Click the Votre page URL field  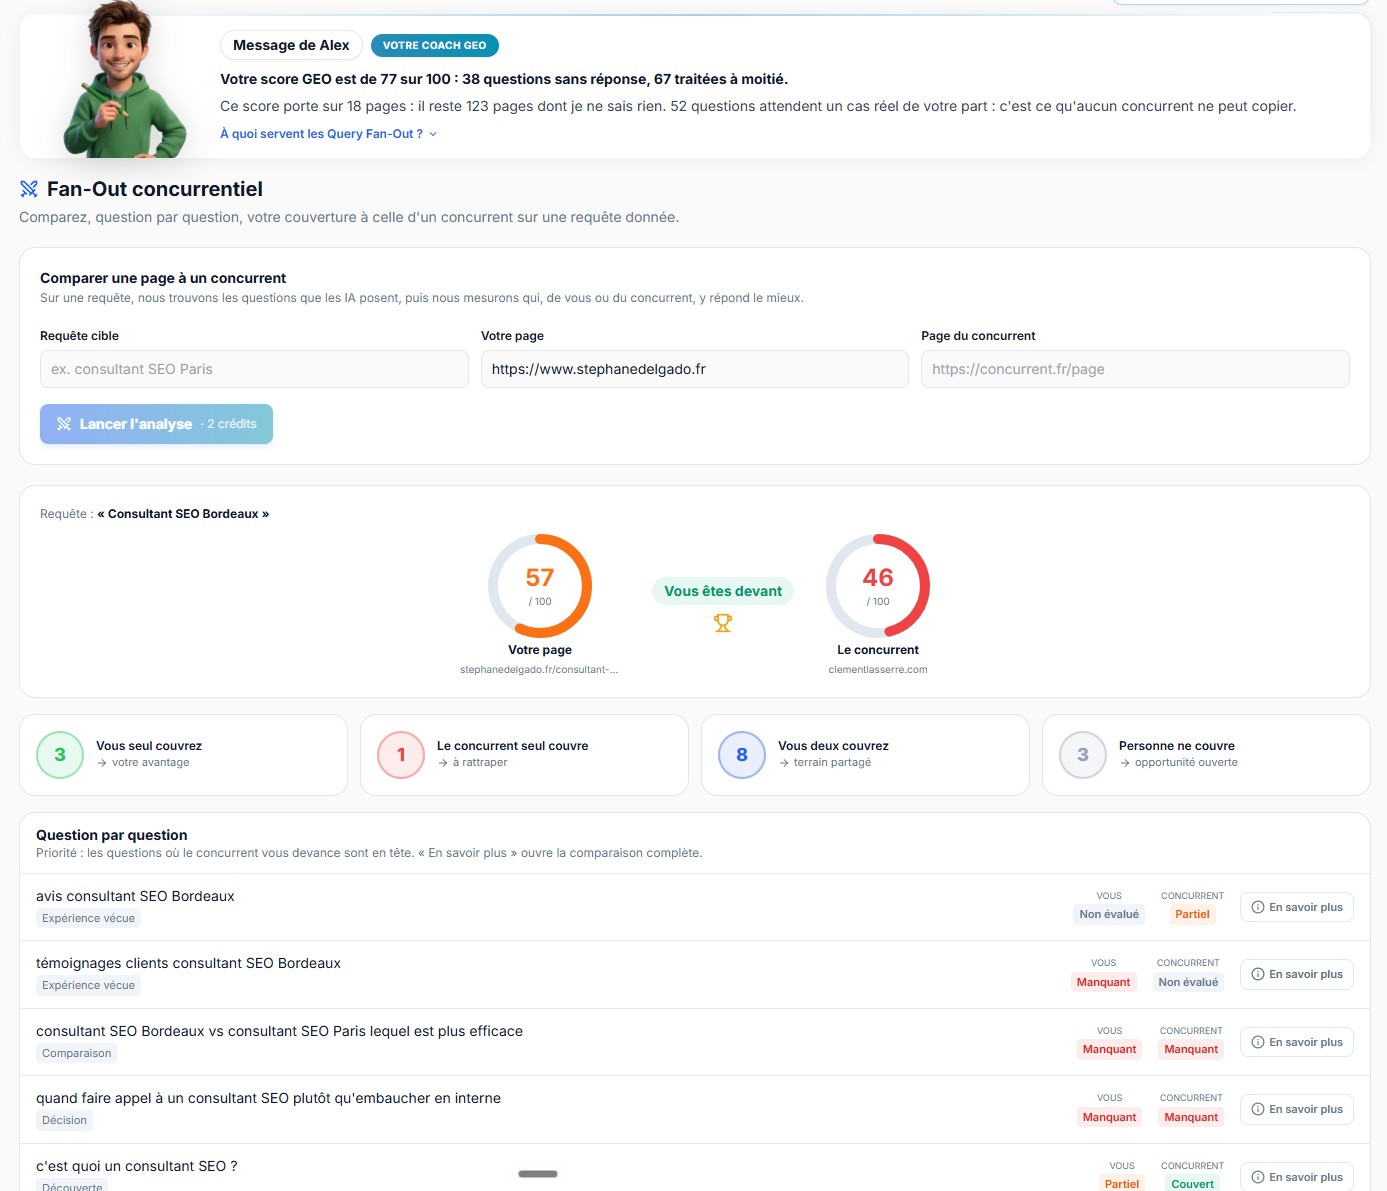(695, 369)
